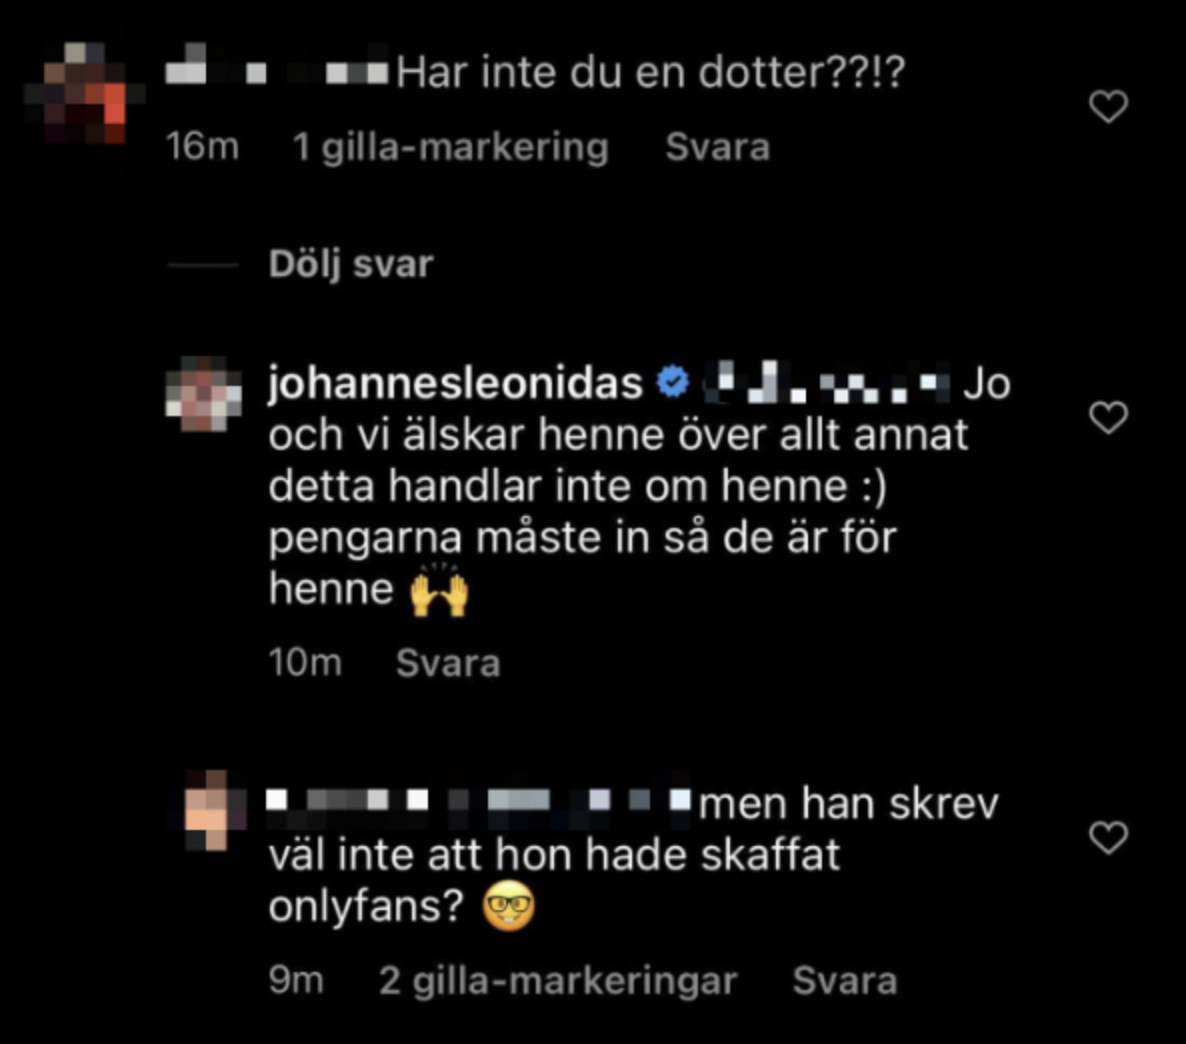This screenshot has width=1186, height=1044.
Task: Open the johannesleonidas username link
Action: click(455, 383)
